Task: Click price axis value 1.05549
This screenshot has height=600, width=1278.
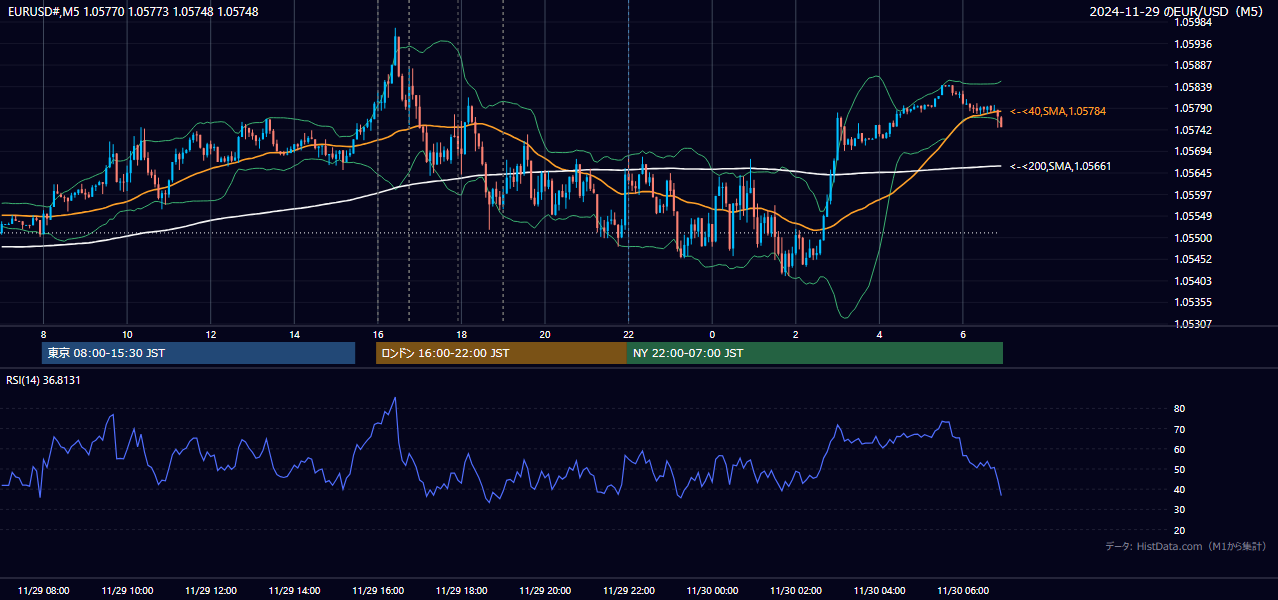Action: [x=1193, y=216]
